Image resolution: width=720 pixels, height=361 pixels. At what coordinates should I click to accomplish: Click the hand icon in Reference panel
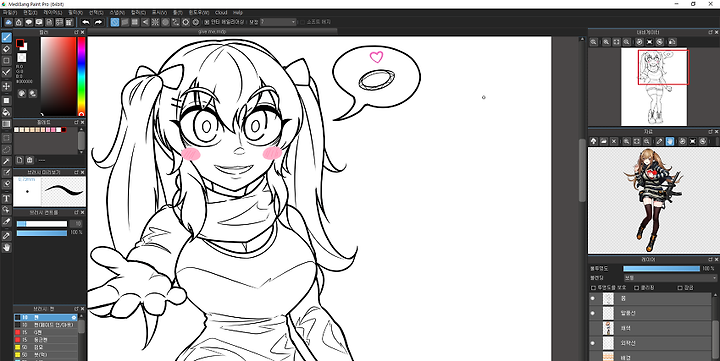(x=669, y=141)
